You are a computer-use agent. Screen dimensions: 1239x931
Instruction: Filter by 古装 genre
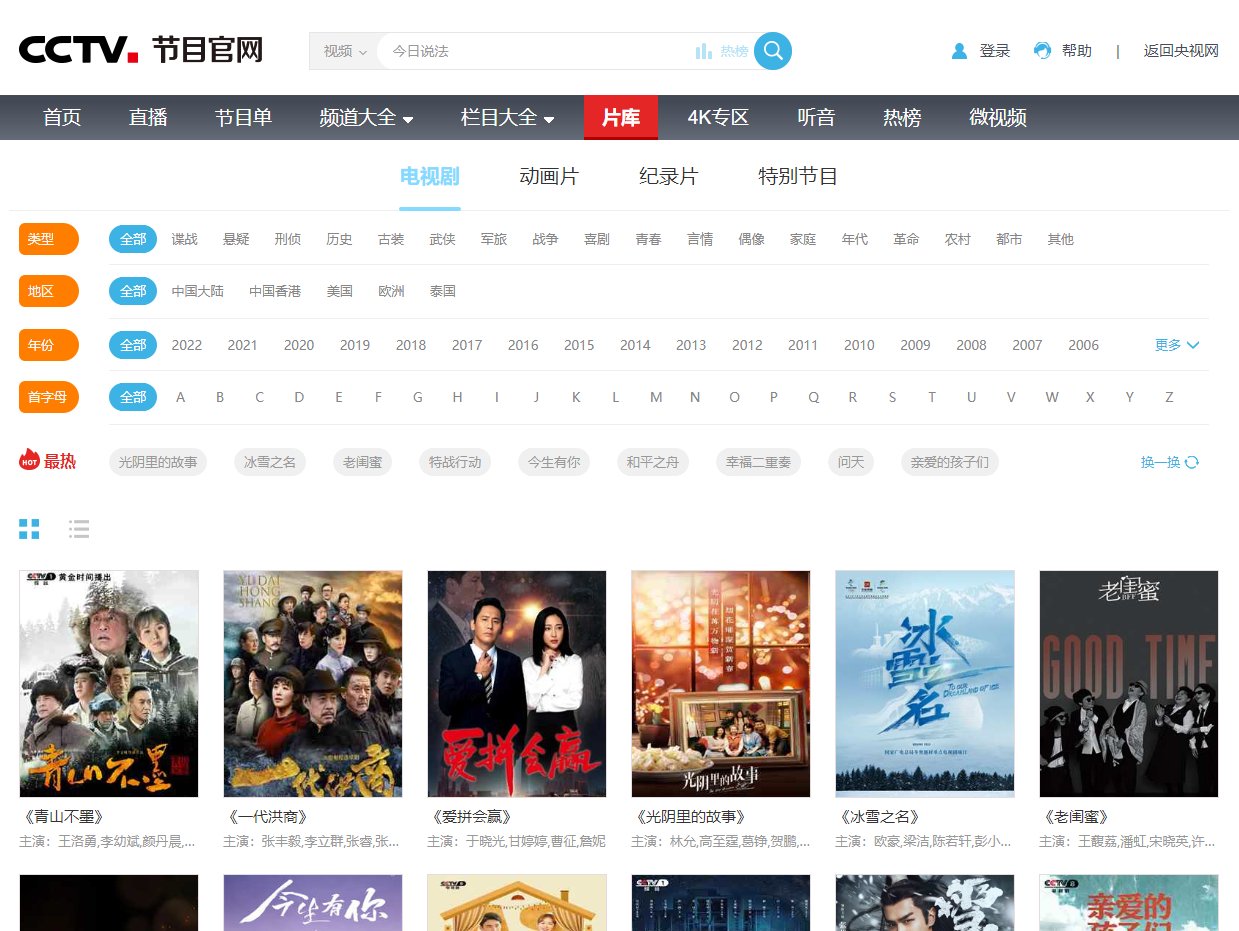391,239
